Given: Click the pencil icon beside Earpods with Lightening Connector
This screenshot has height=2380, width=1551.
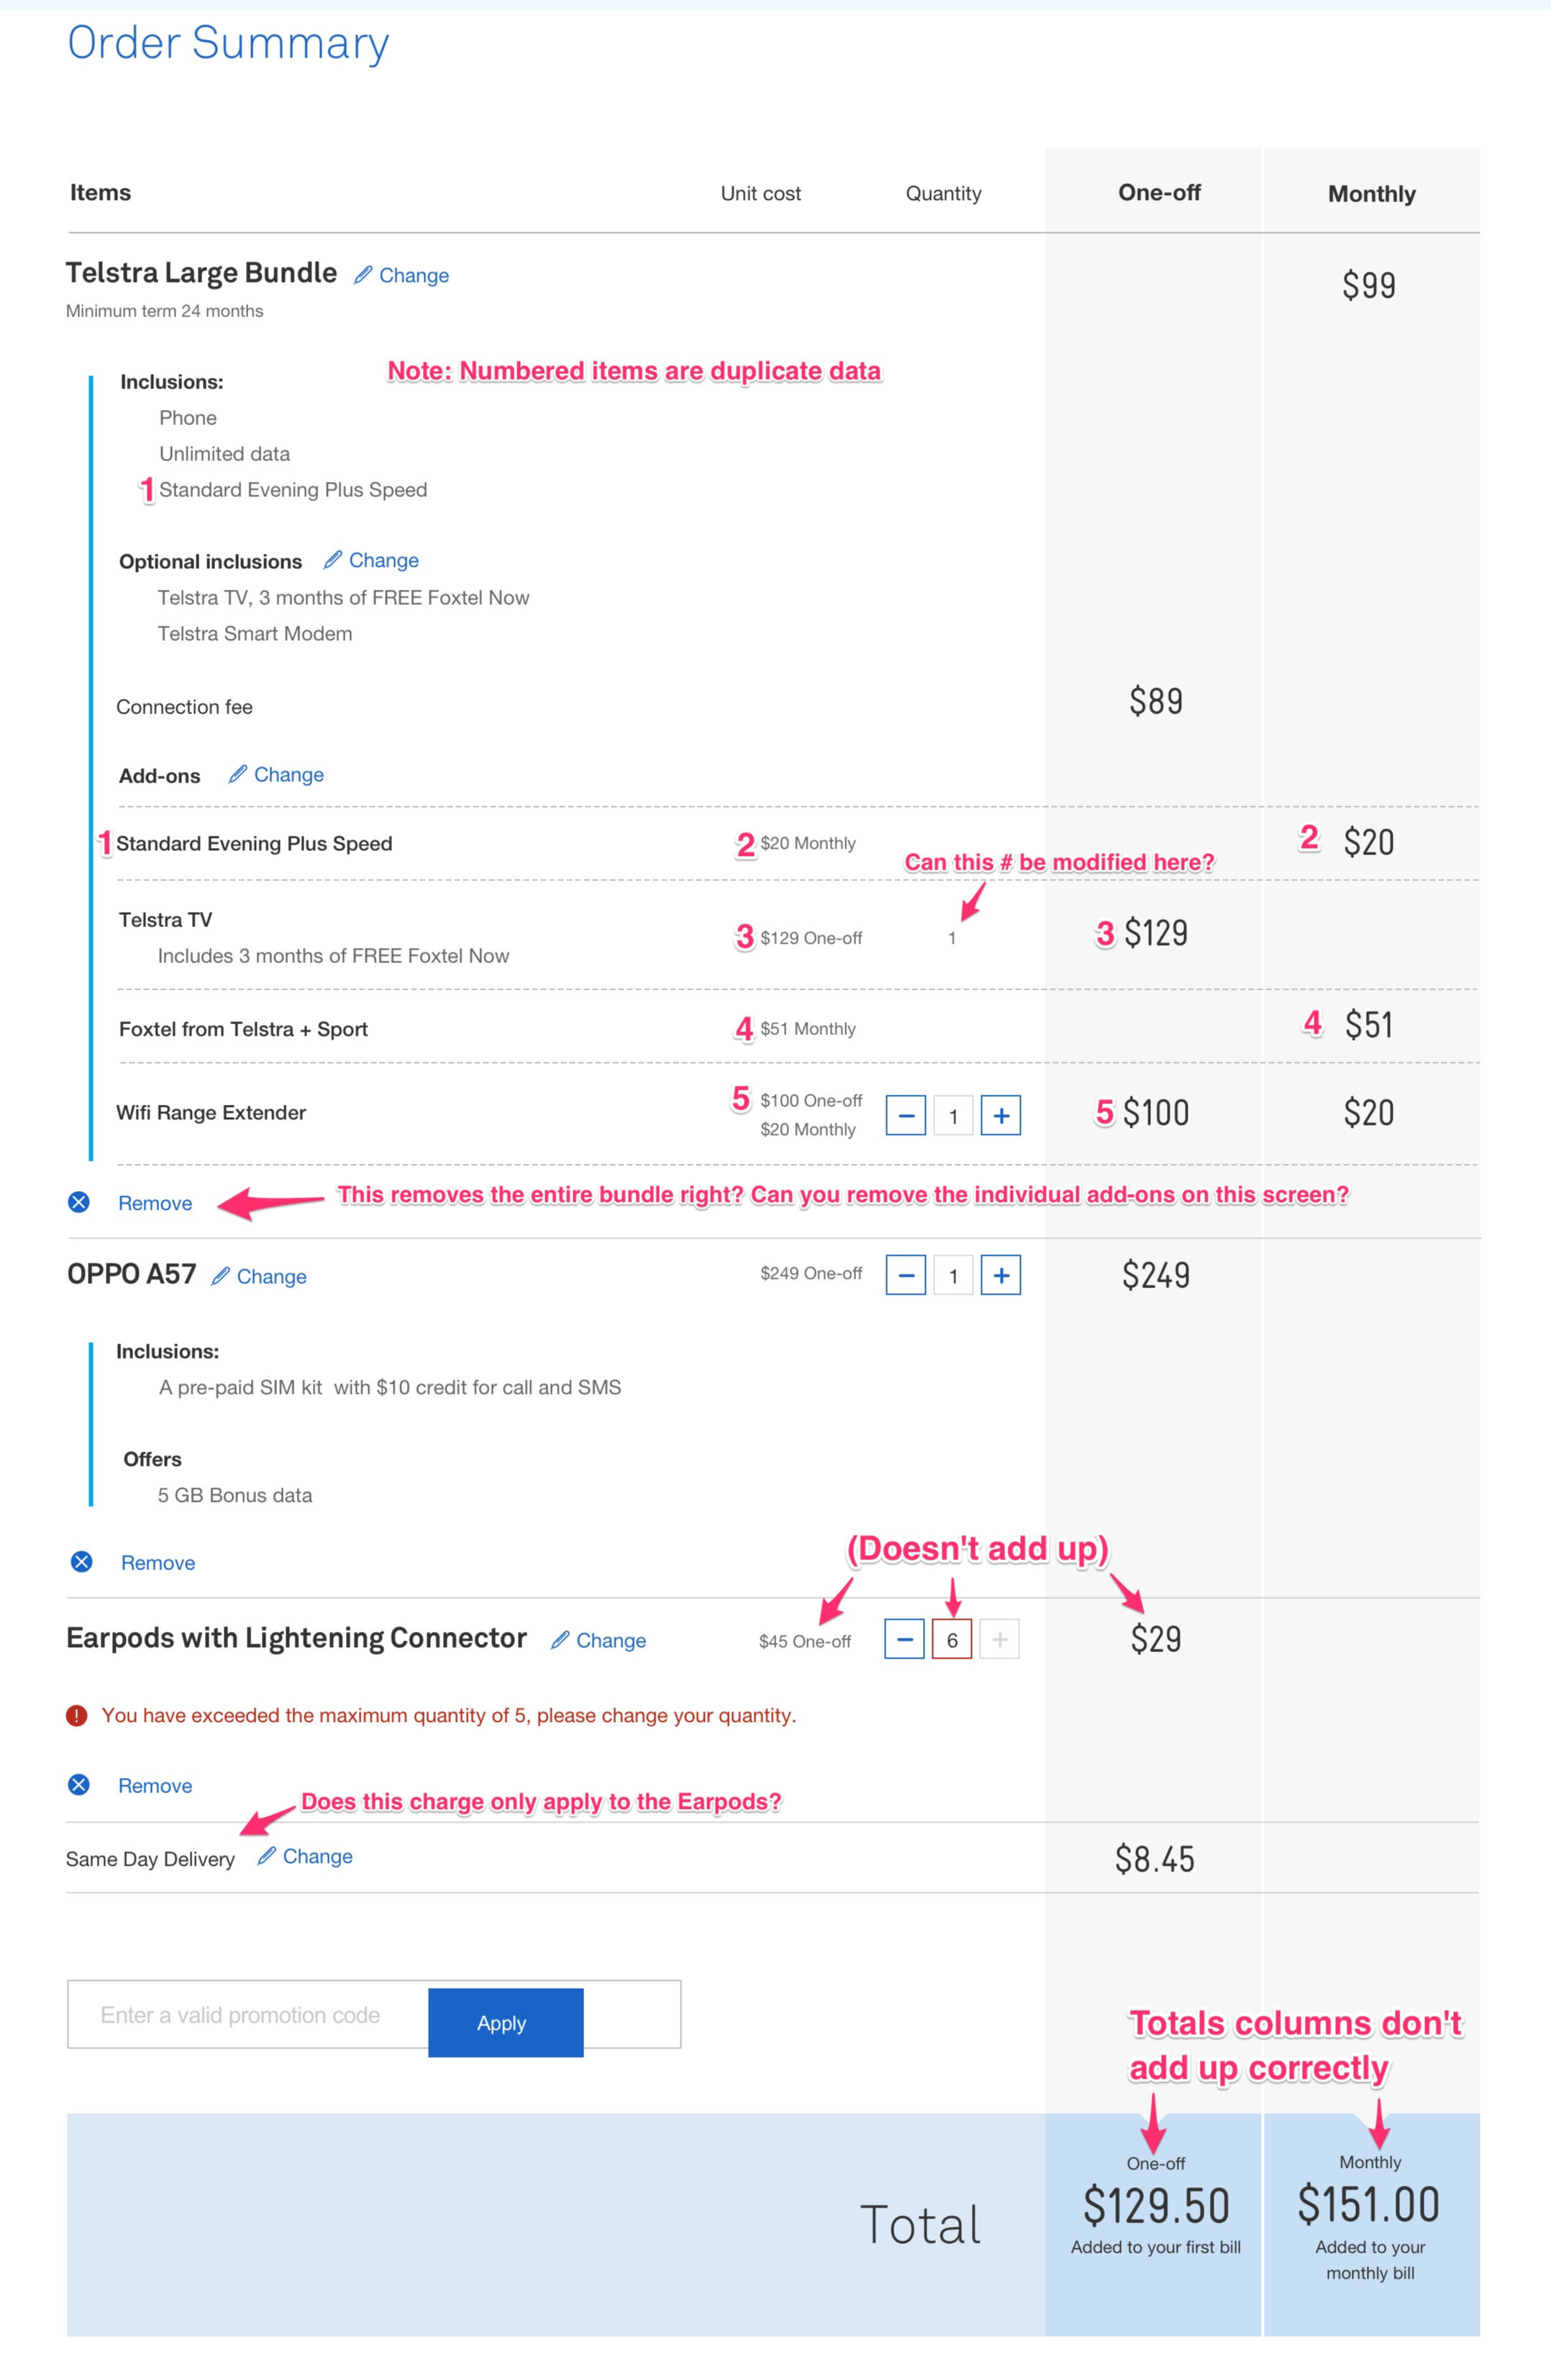Looking at the screenshot, I should pyautogui.click(x=560, y=1639).
